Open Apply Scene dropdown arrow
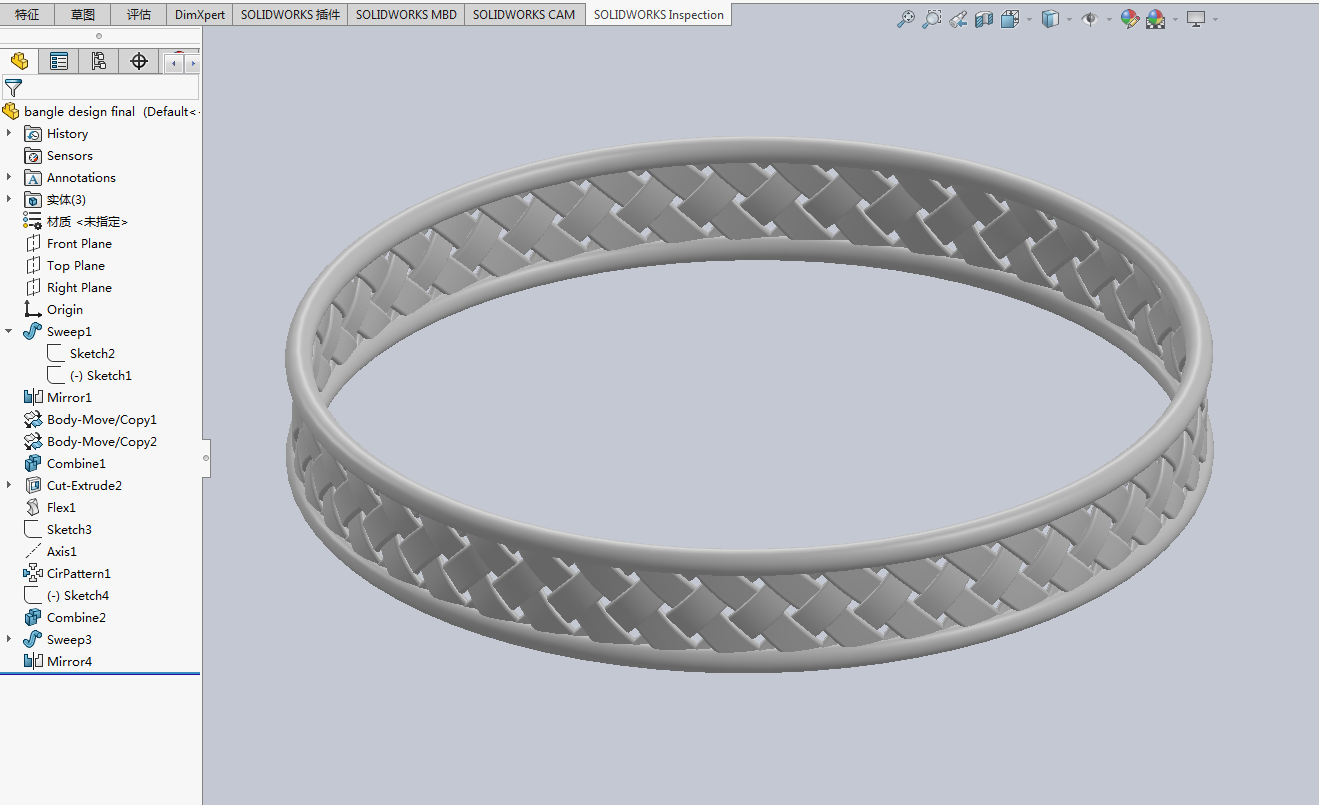Viewport: 1319px width, 805px height. click(x=1175, y=19)
